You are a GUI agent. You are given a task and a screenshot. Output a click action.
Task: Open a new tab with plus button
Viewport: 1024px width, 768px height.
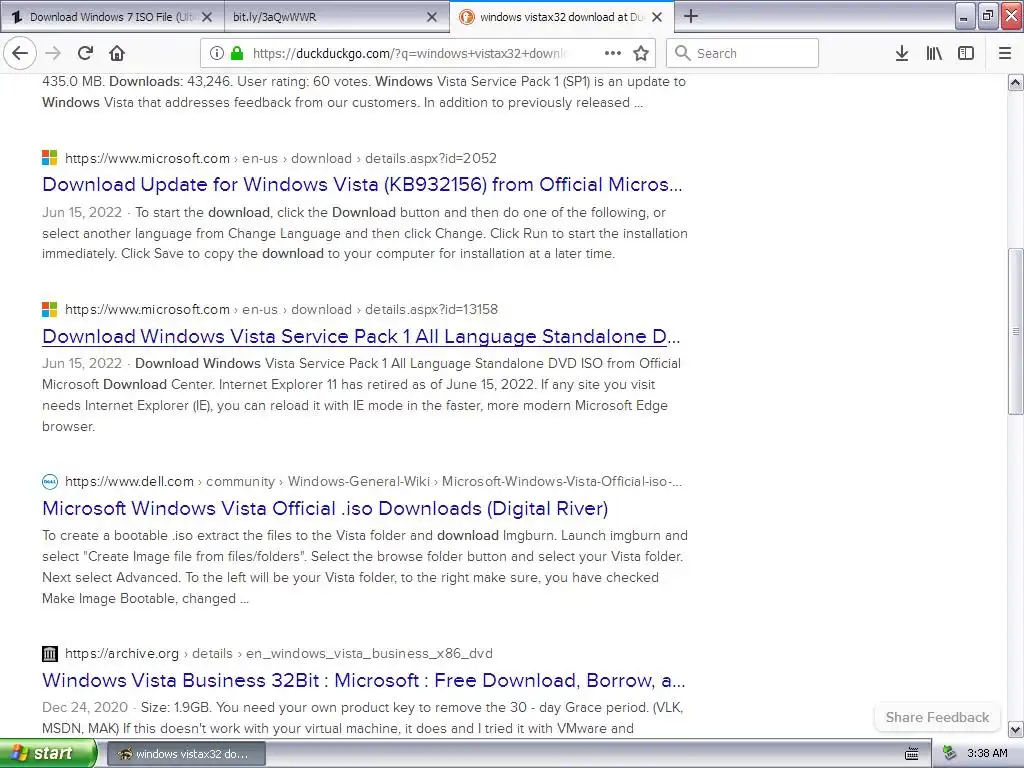690,16
